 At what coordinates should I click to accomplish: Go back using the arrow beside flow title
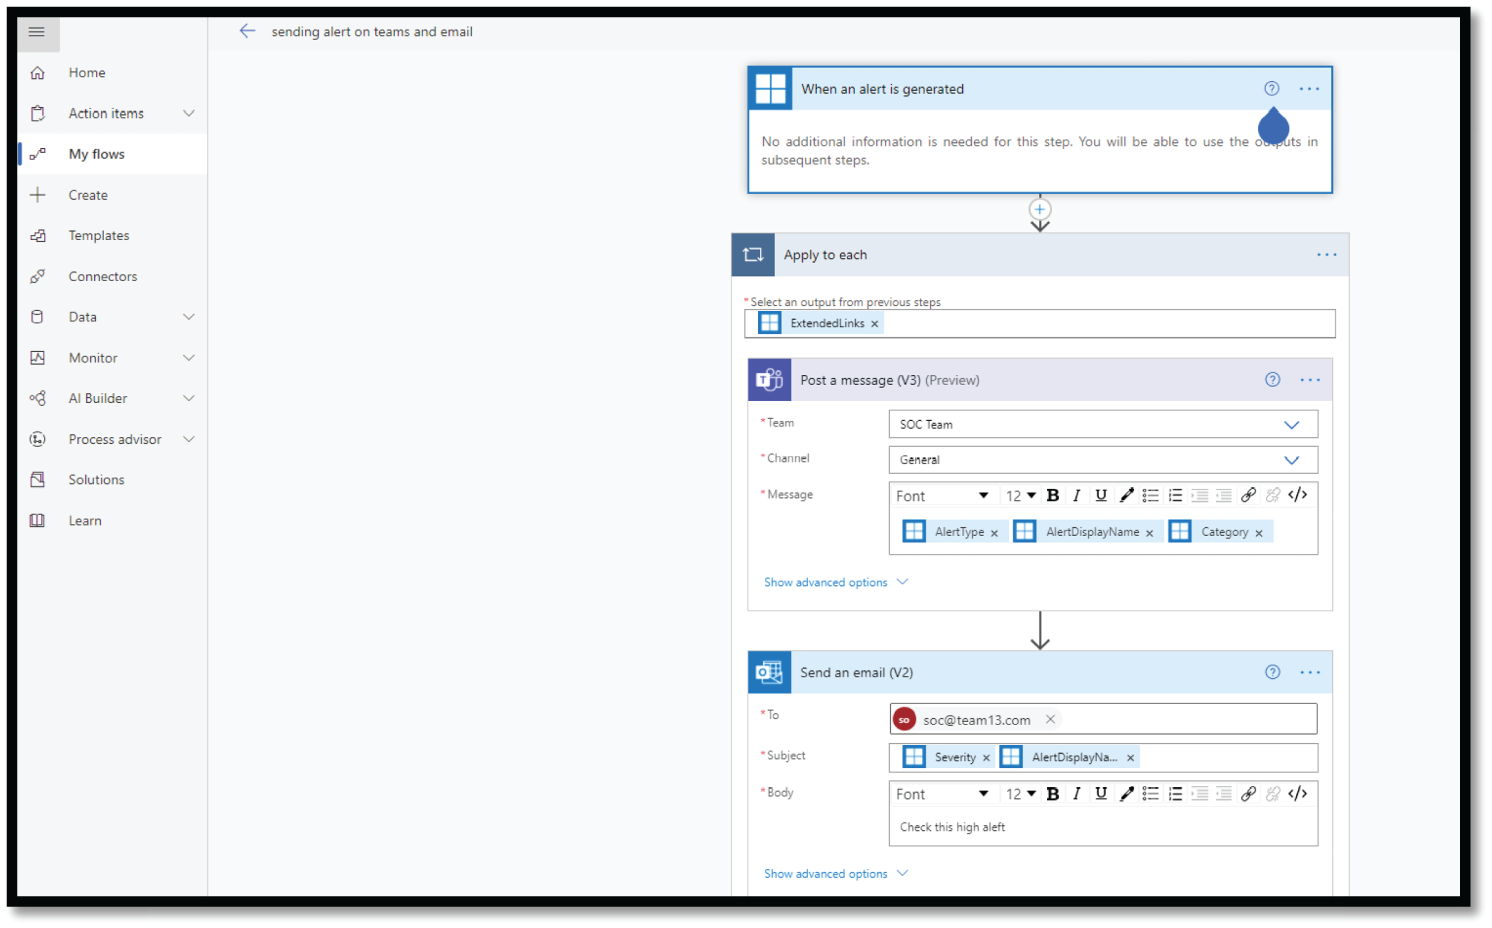[247, 31]
